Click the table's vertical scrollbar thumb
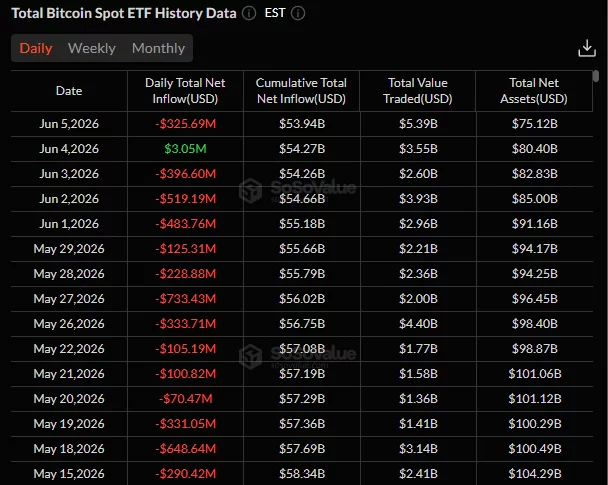The image size is (608, 485). pos(596,76)
